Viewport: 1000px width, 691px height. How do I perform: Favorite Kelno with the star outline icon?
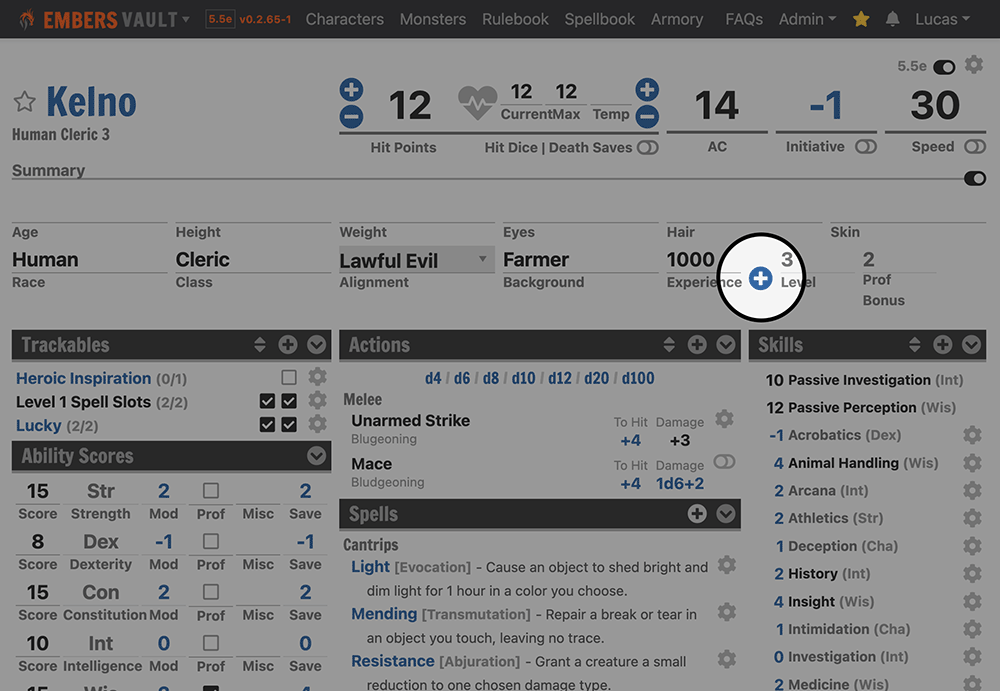(x=25, y=101)
